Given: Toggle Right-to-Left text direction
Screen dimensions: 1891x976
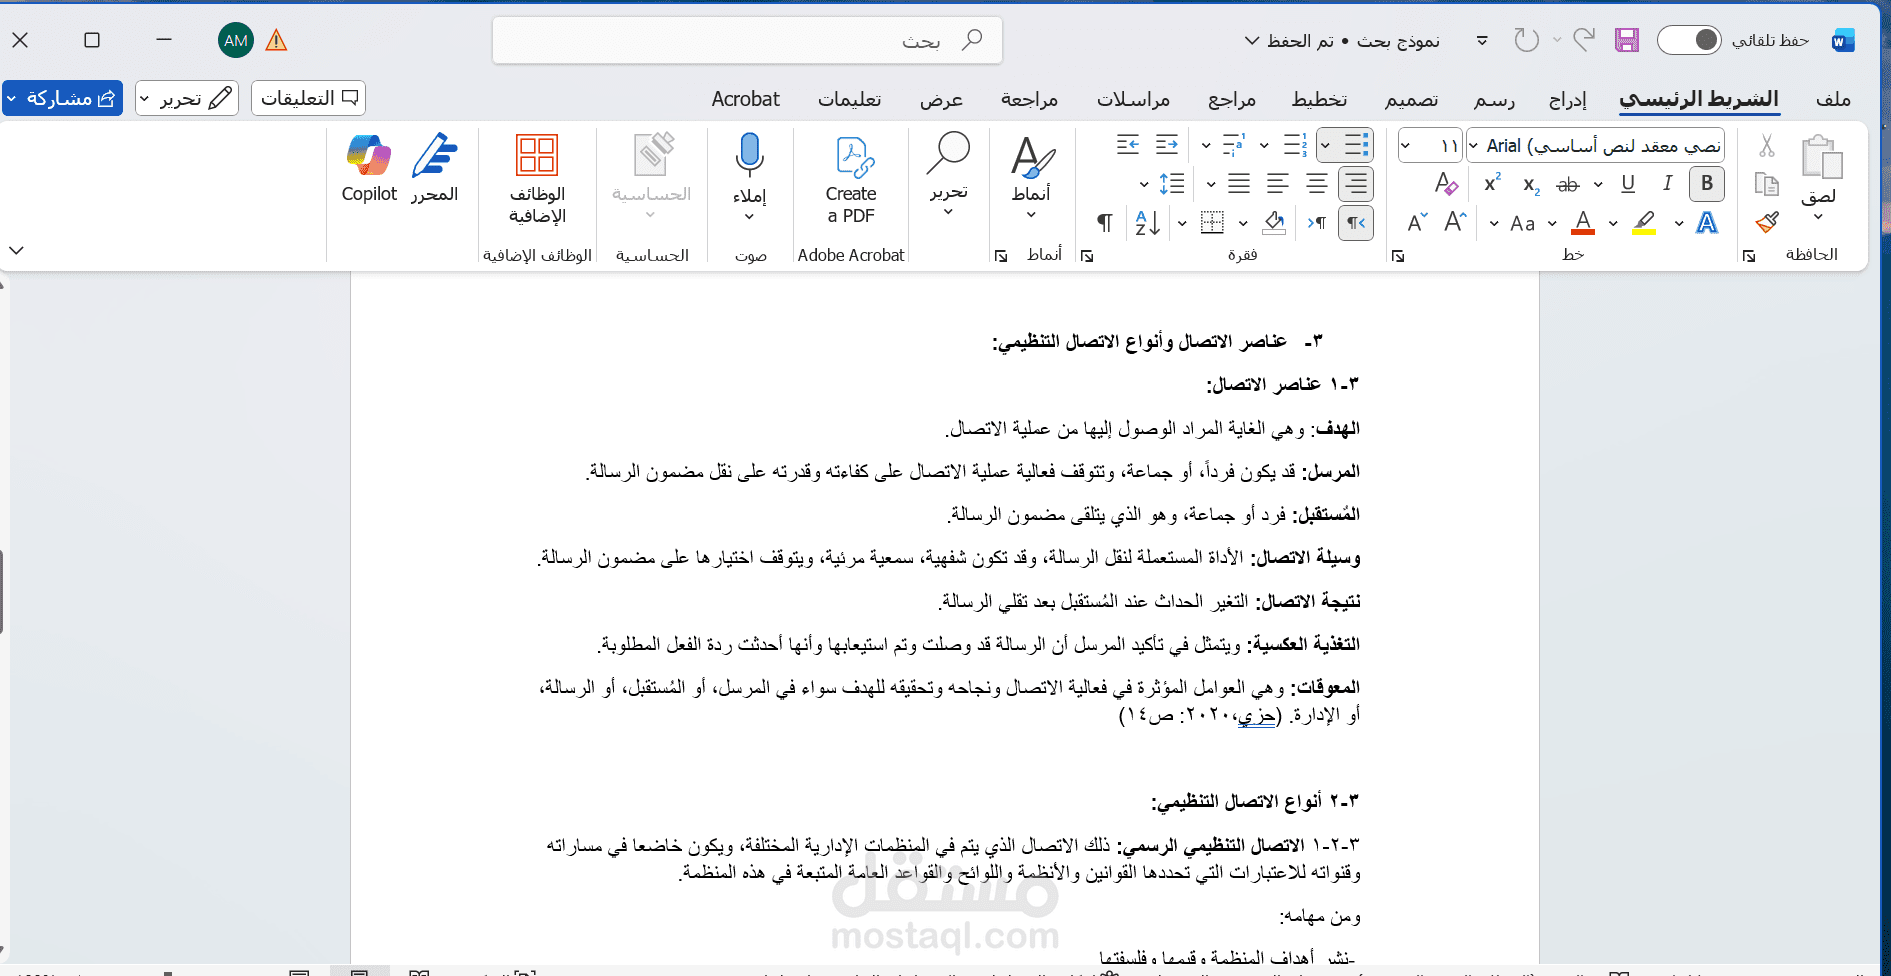Looking at the screenshot, I should point(1356,223).
